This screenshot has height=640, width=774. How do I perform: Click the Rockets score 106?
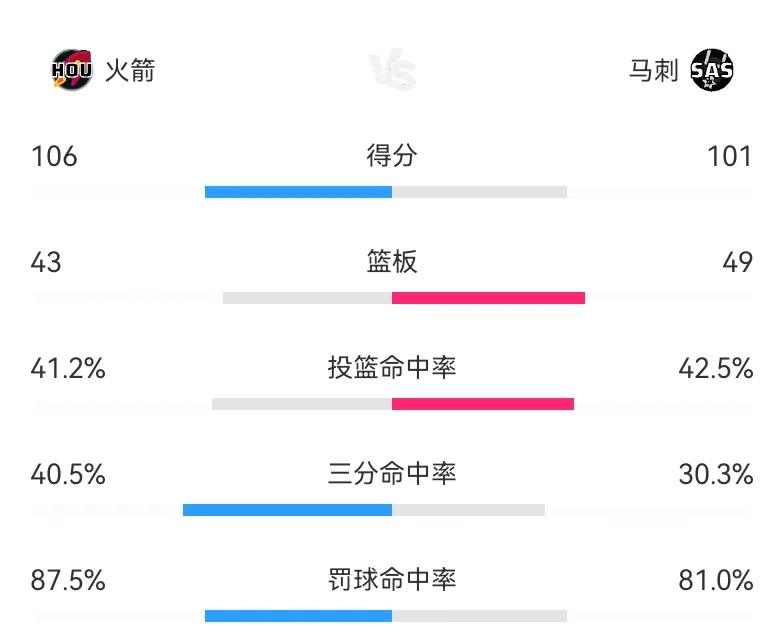pyautogui.click(x=54, y=156)
